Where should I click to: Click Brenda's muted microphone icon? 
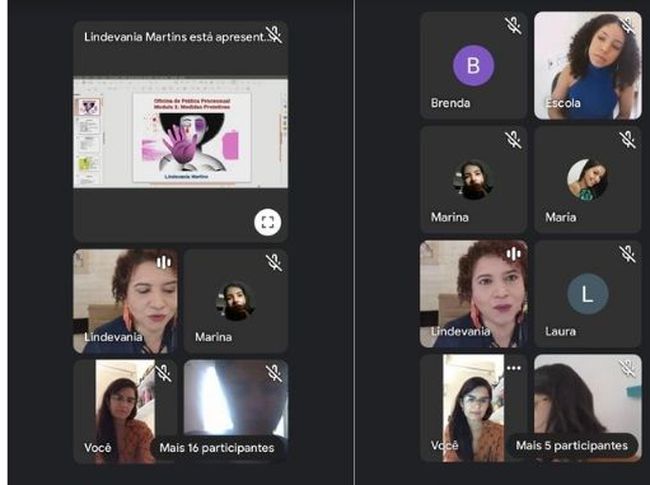pos(513,25)
